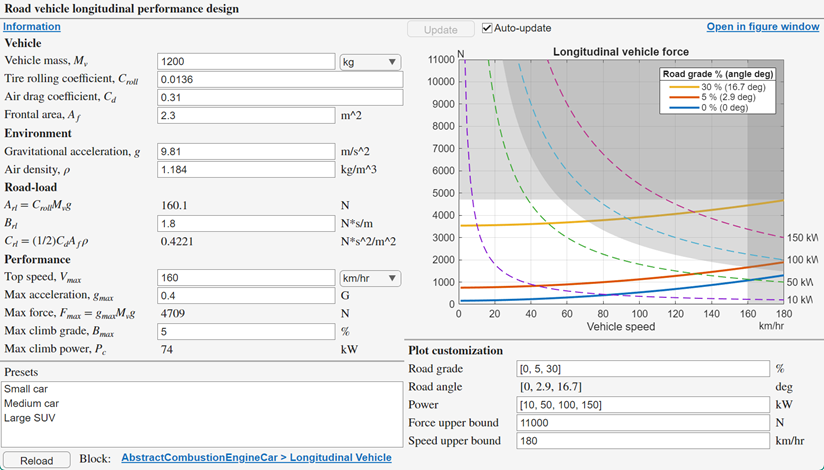Click the Frontal area input field
The height and width of the screenshot is (470, 824).
[x=245, y=116]
